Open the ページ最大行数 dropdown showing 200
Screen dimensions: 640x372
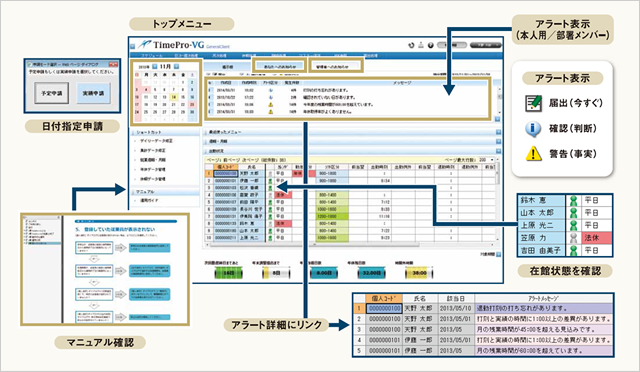[487, 160]
